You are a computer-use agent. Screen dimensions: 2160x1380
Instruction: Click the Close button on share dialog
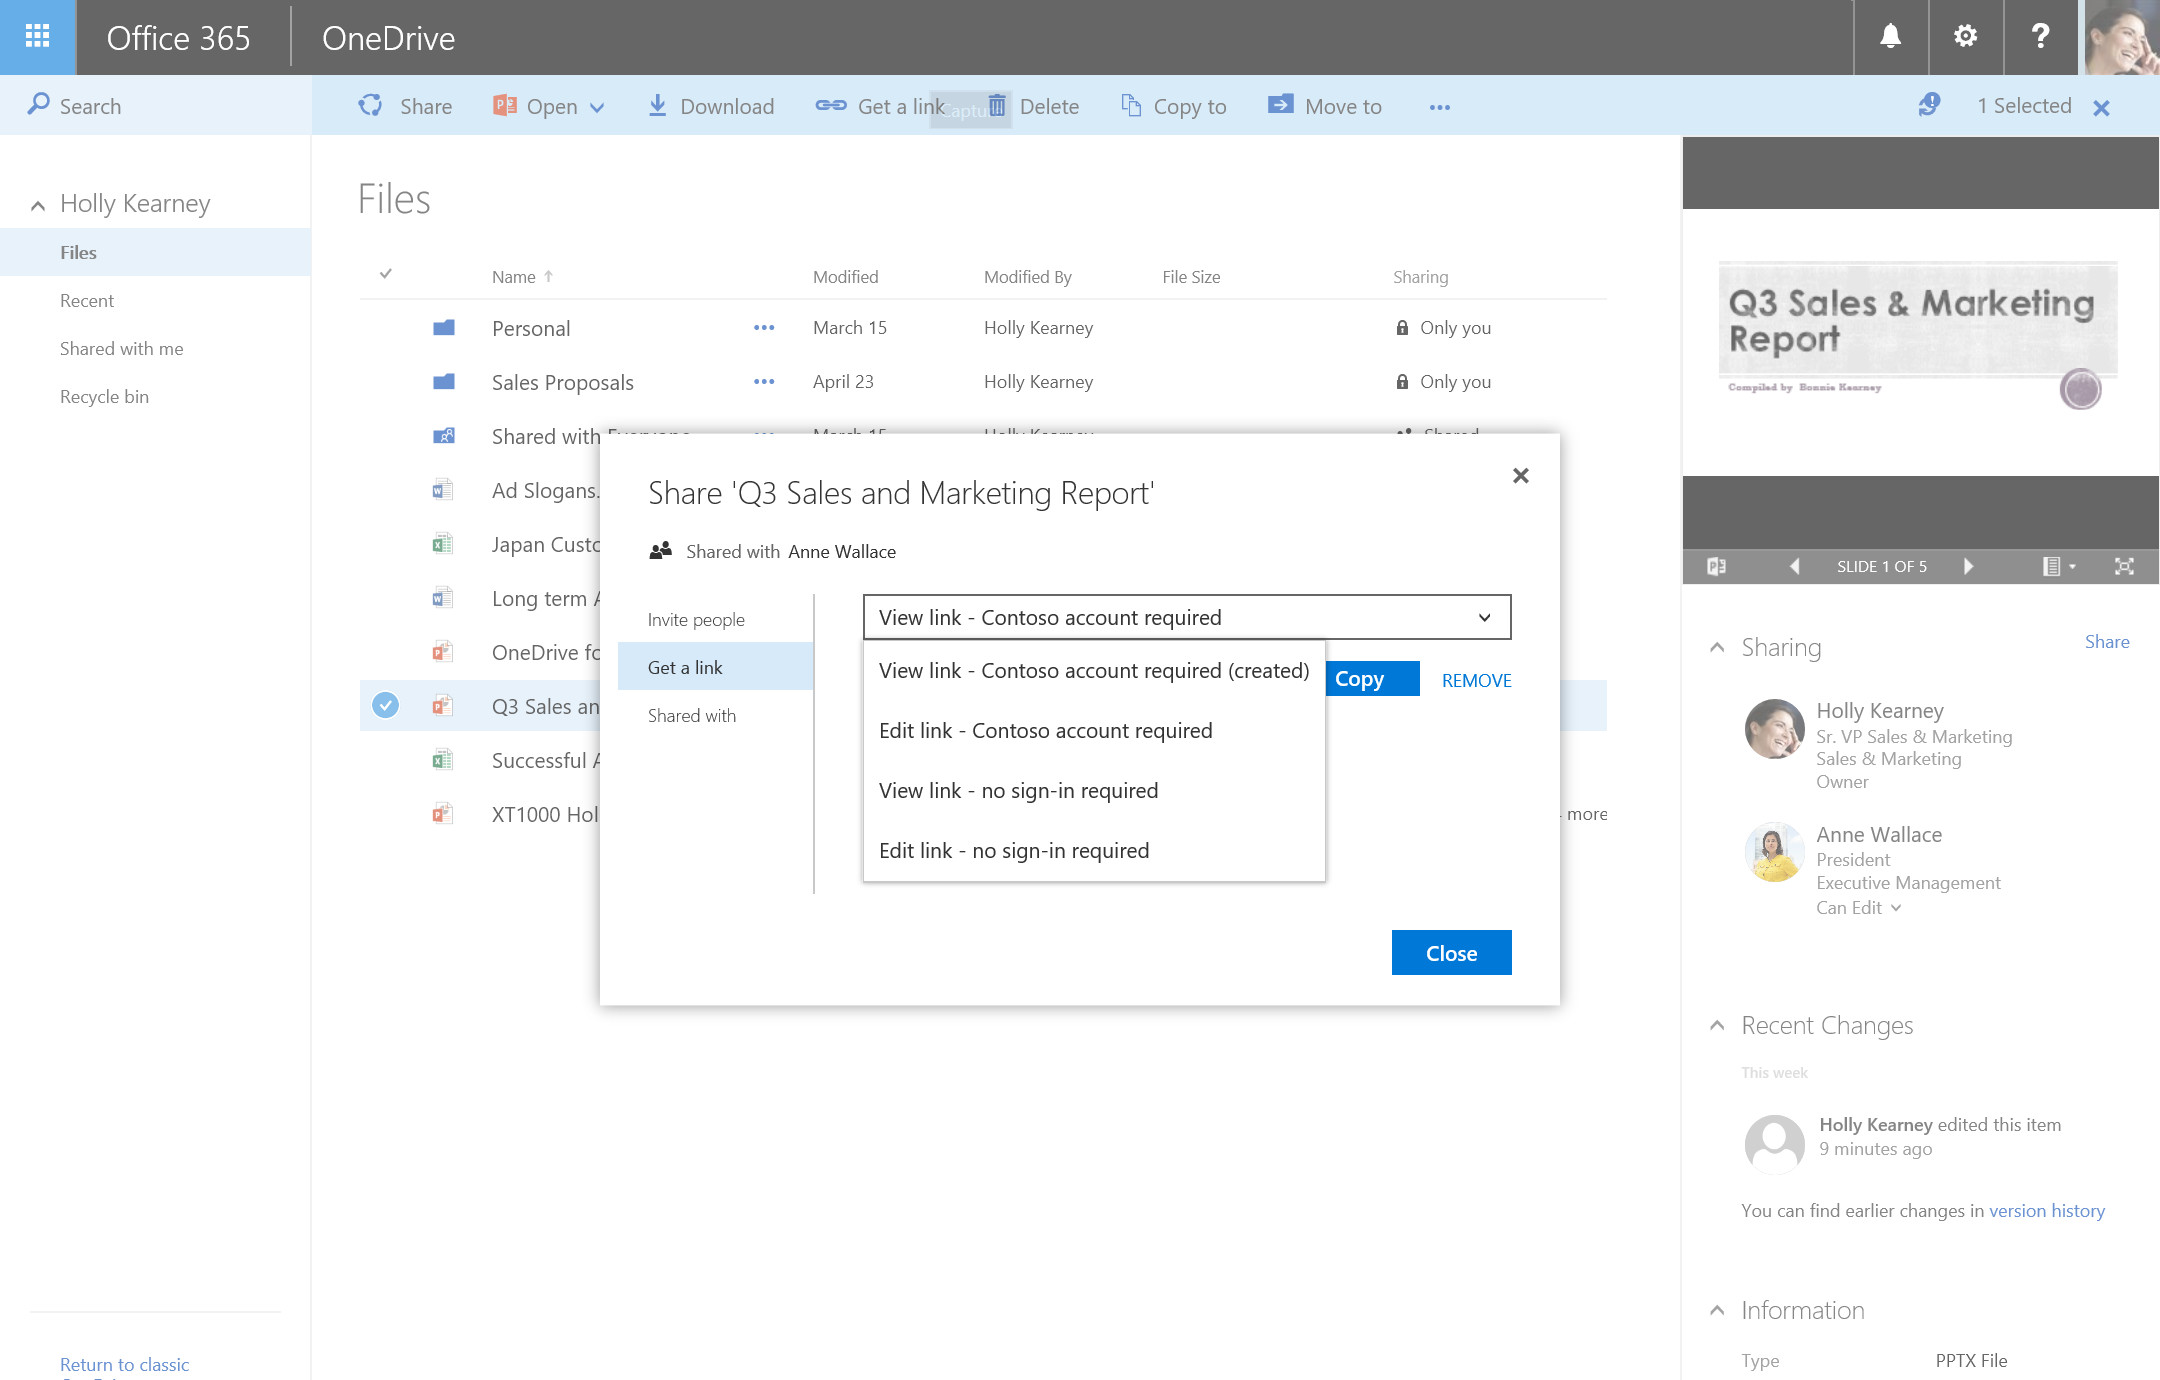[x=1450, y=952]
